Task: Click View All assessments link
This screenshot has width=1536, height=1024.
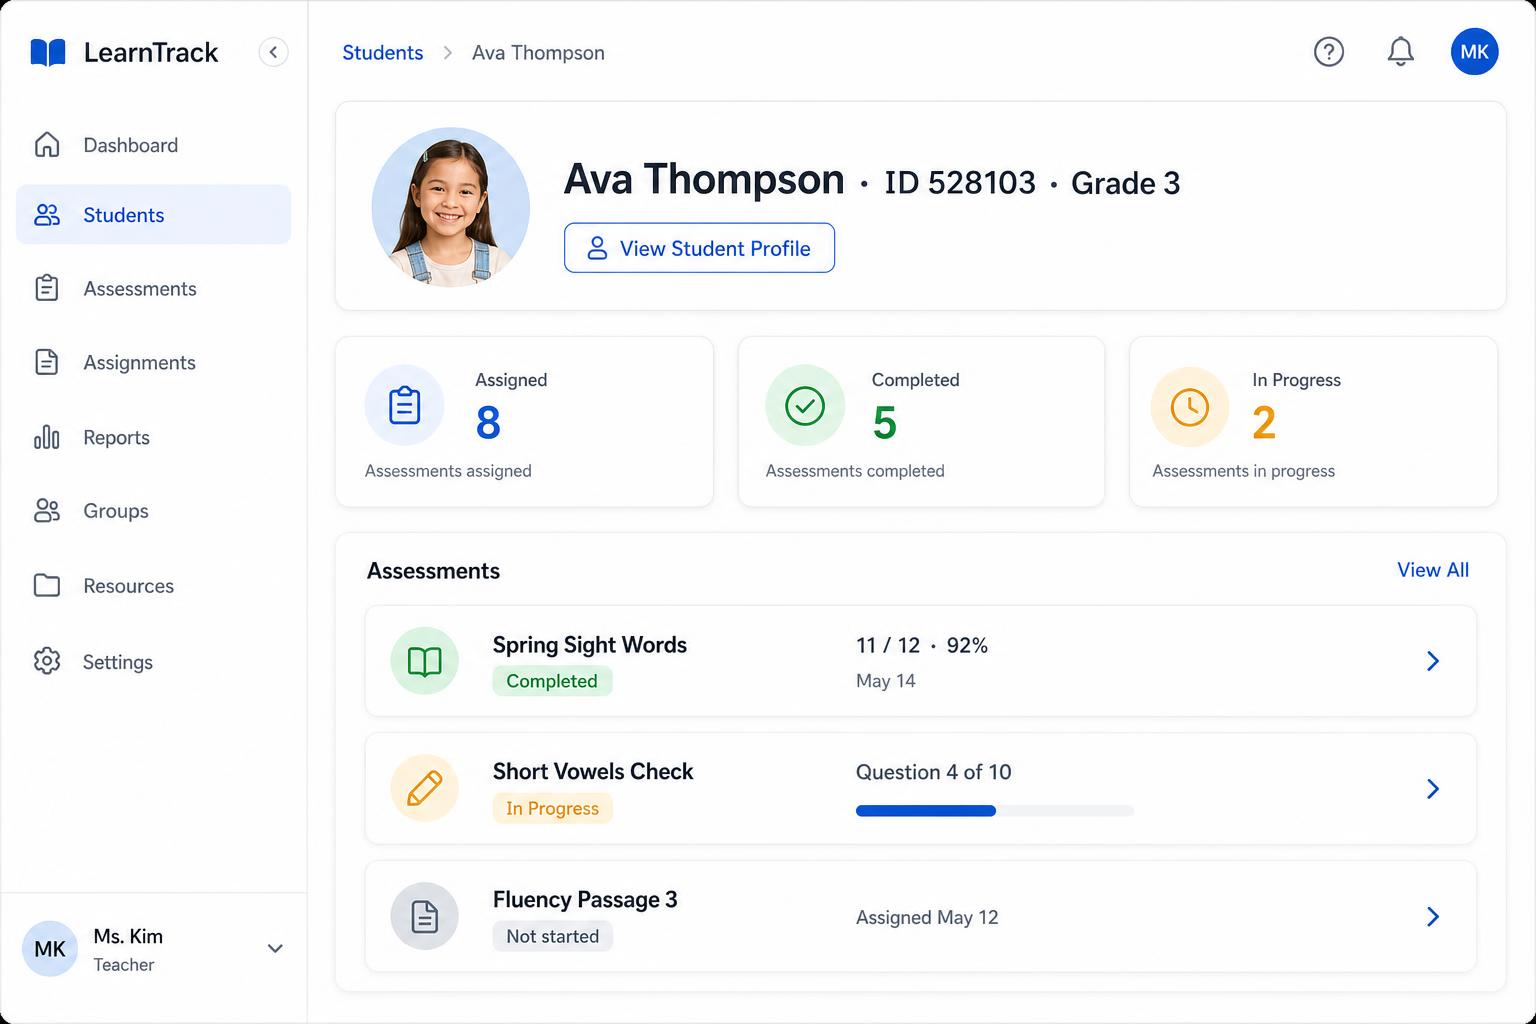Action: tap(1432, 570)
